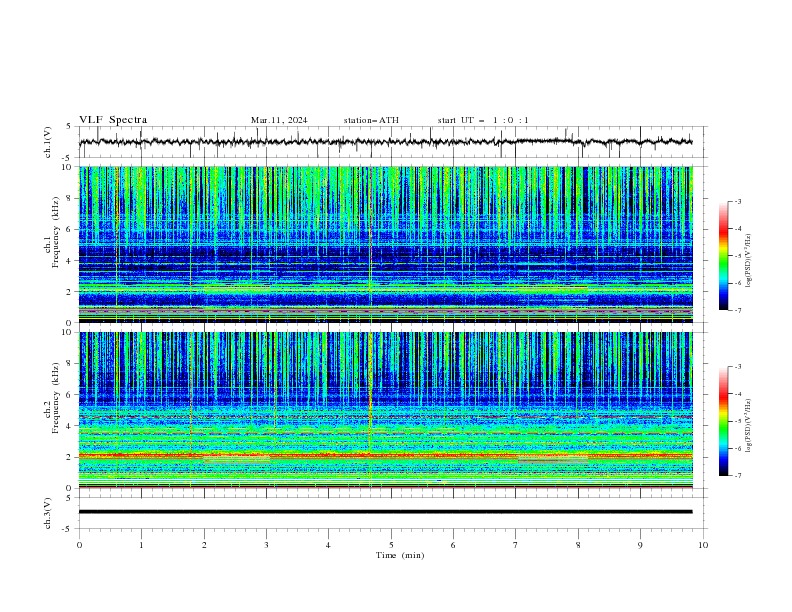Click the red 2 kHz band in ch.2 spectrogram
The image size is (792, 612).
pyautogui.click(x=385, y=455)
